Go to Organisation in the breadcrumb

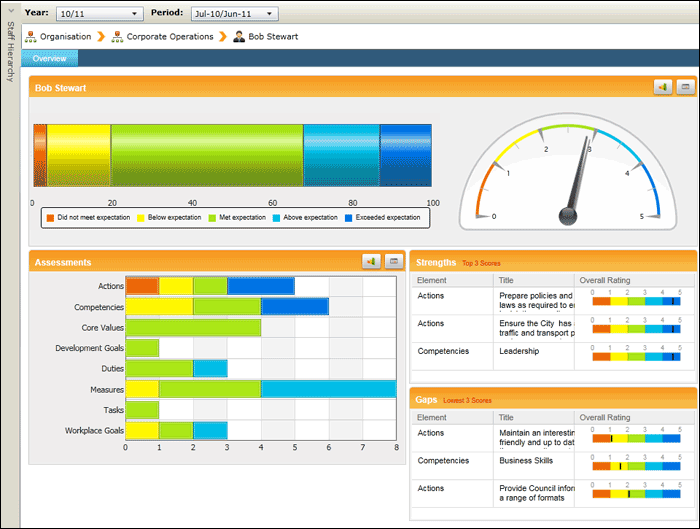pyautogui.click(x=65, y=37)
